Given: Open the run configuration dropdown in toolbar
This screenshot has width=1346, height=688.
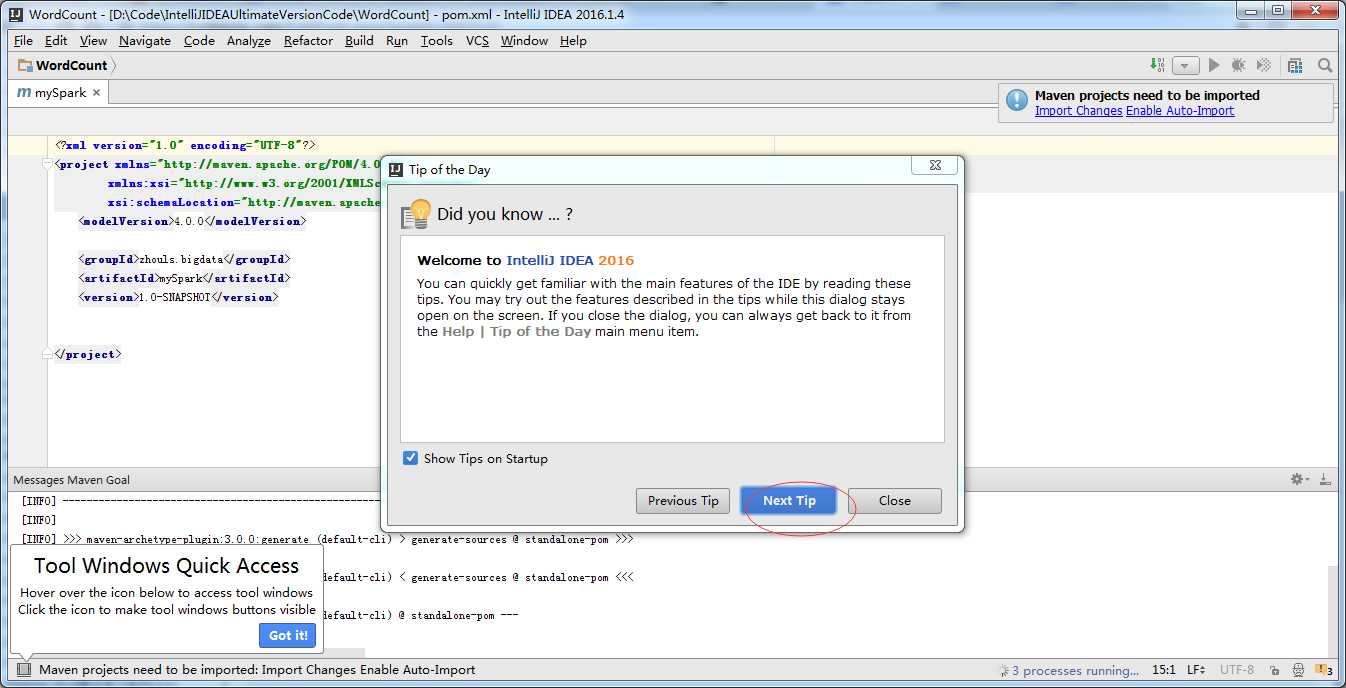Looking at the screenshot, I should pyautogui.click(x=1185, y=65).
